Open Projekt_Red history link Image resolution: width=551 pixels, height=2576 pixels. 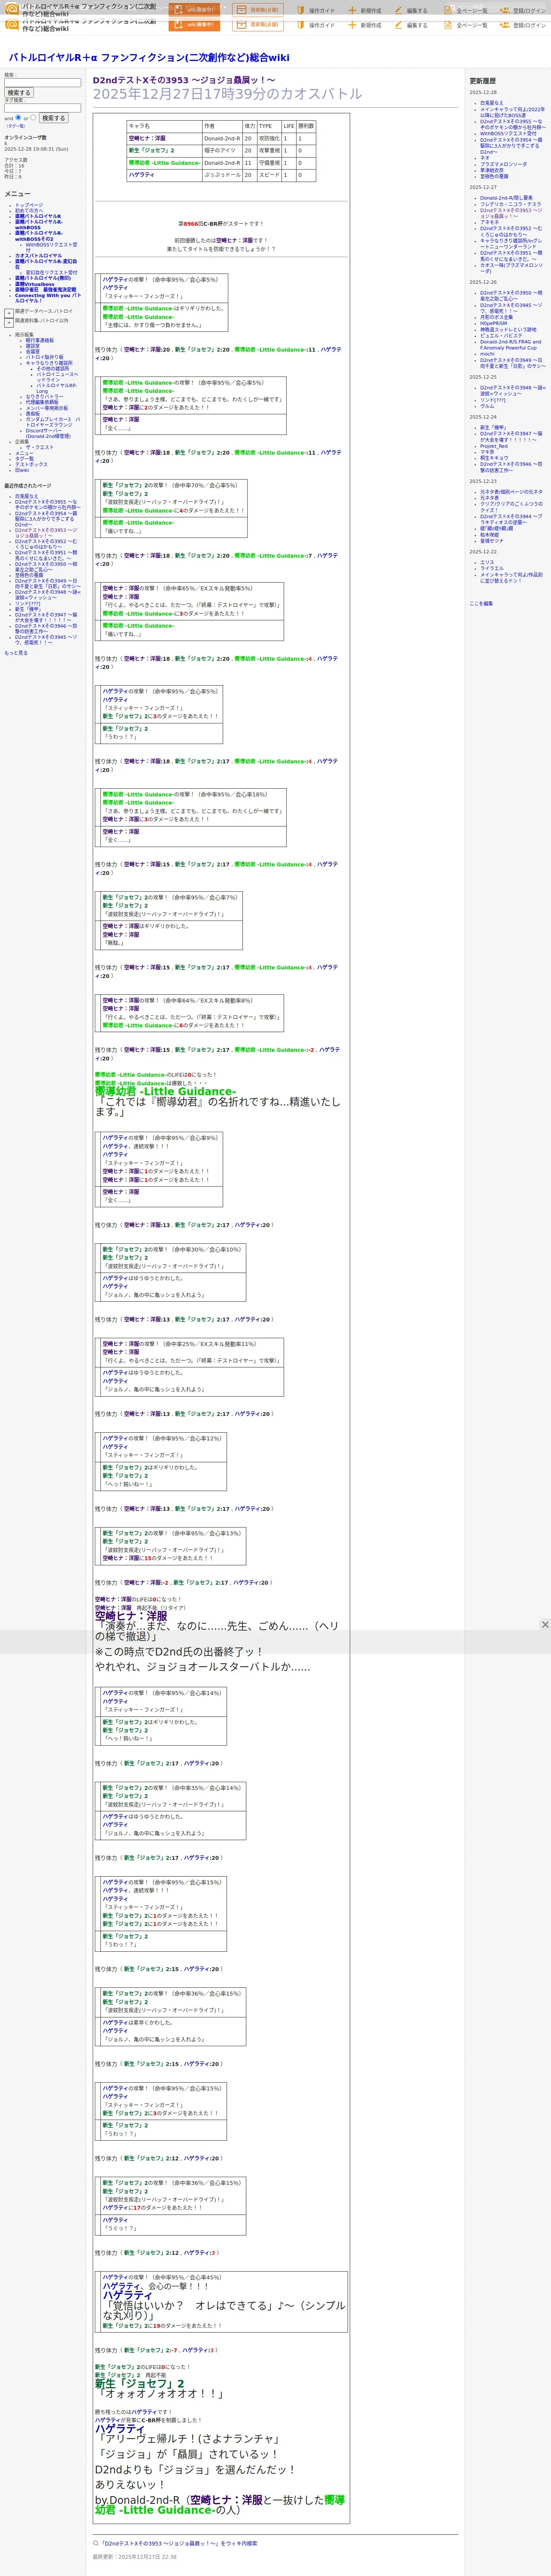click(494, 446)
